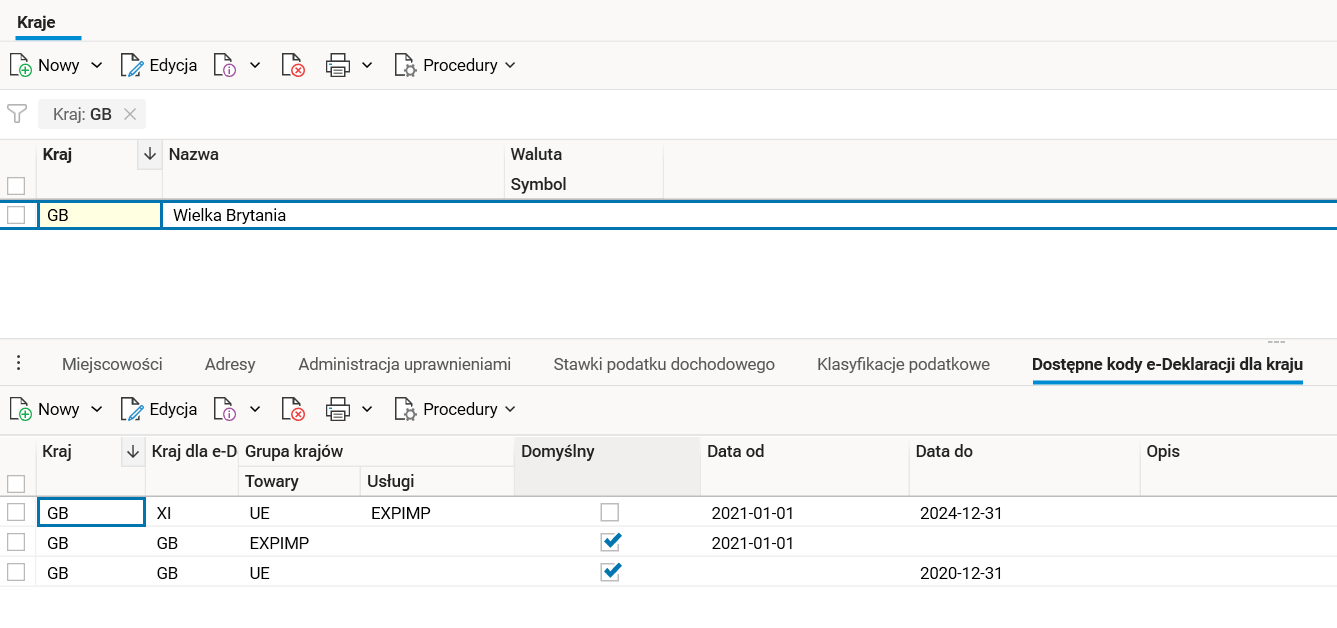This screenshot has width=1337, height=628.
Task: Click the top Edycja button
Action: [159, 66]
